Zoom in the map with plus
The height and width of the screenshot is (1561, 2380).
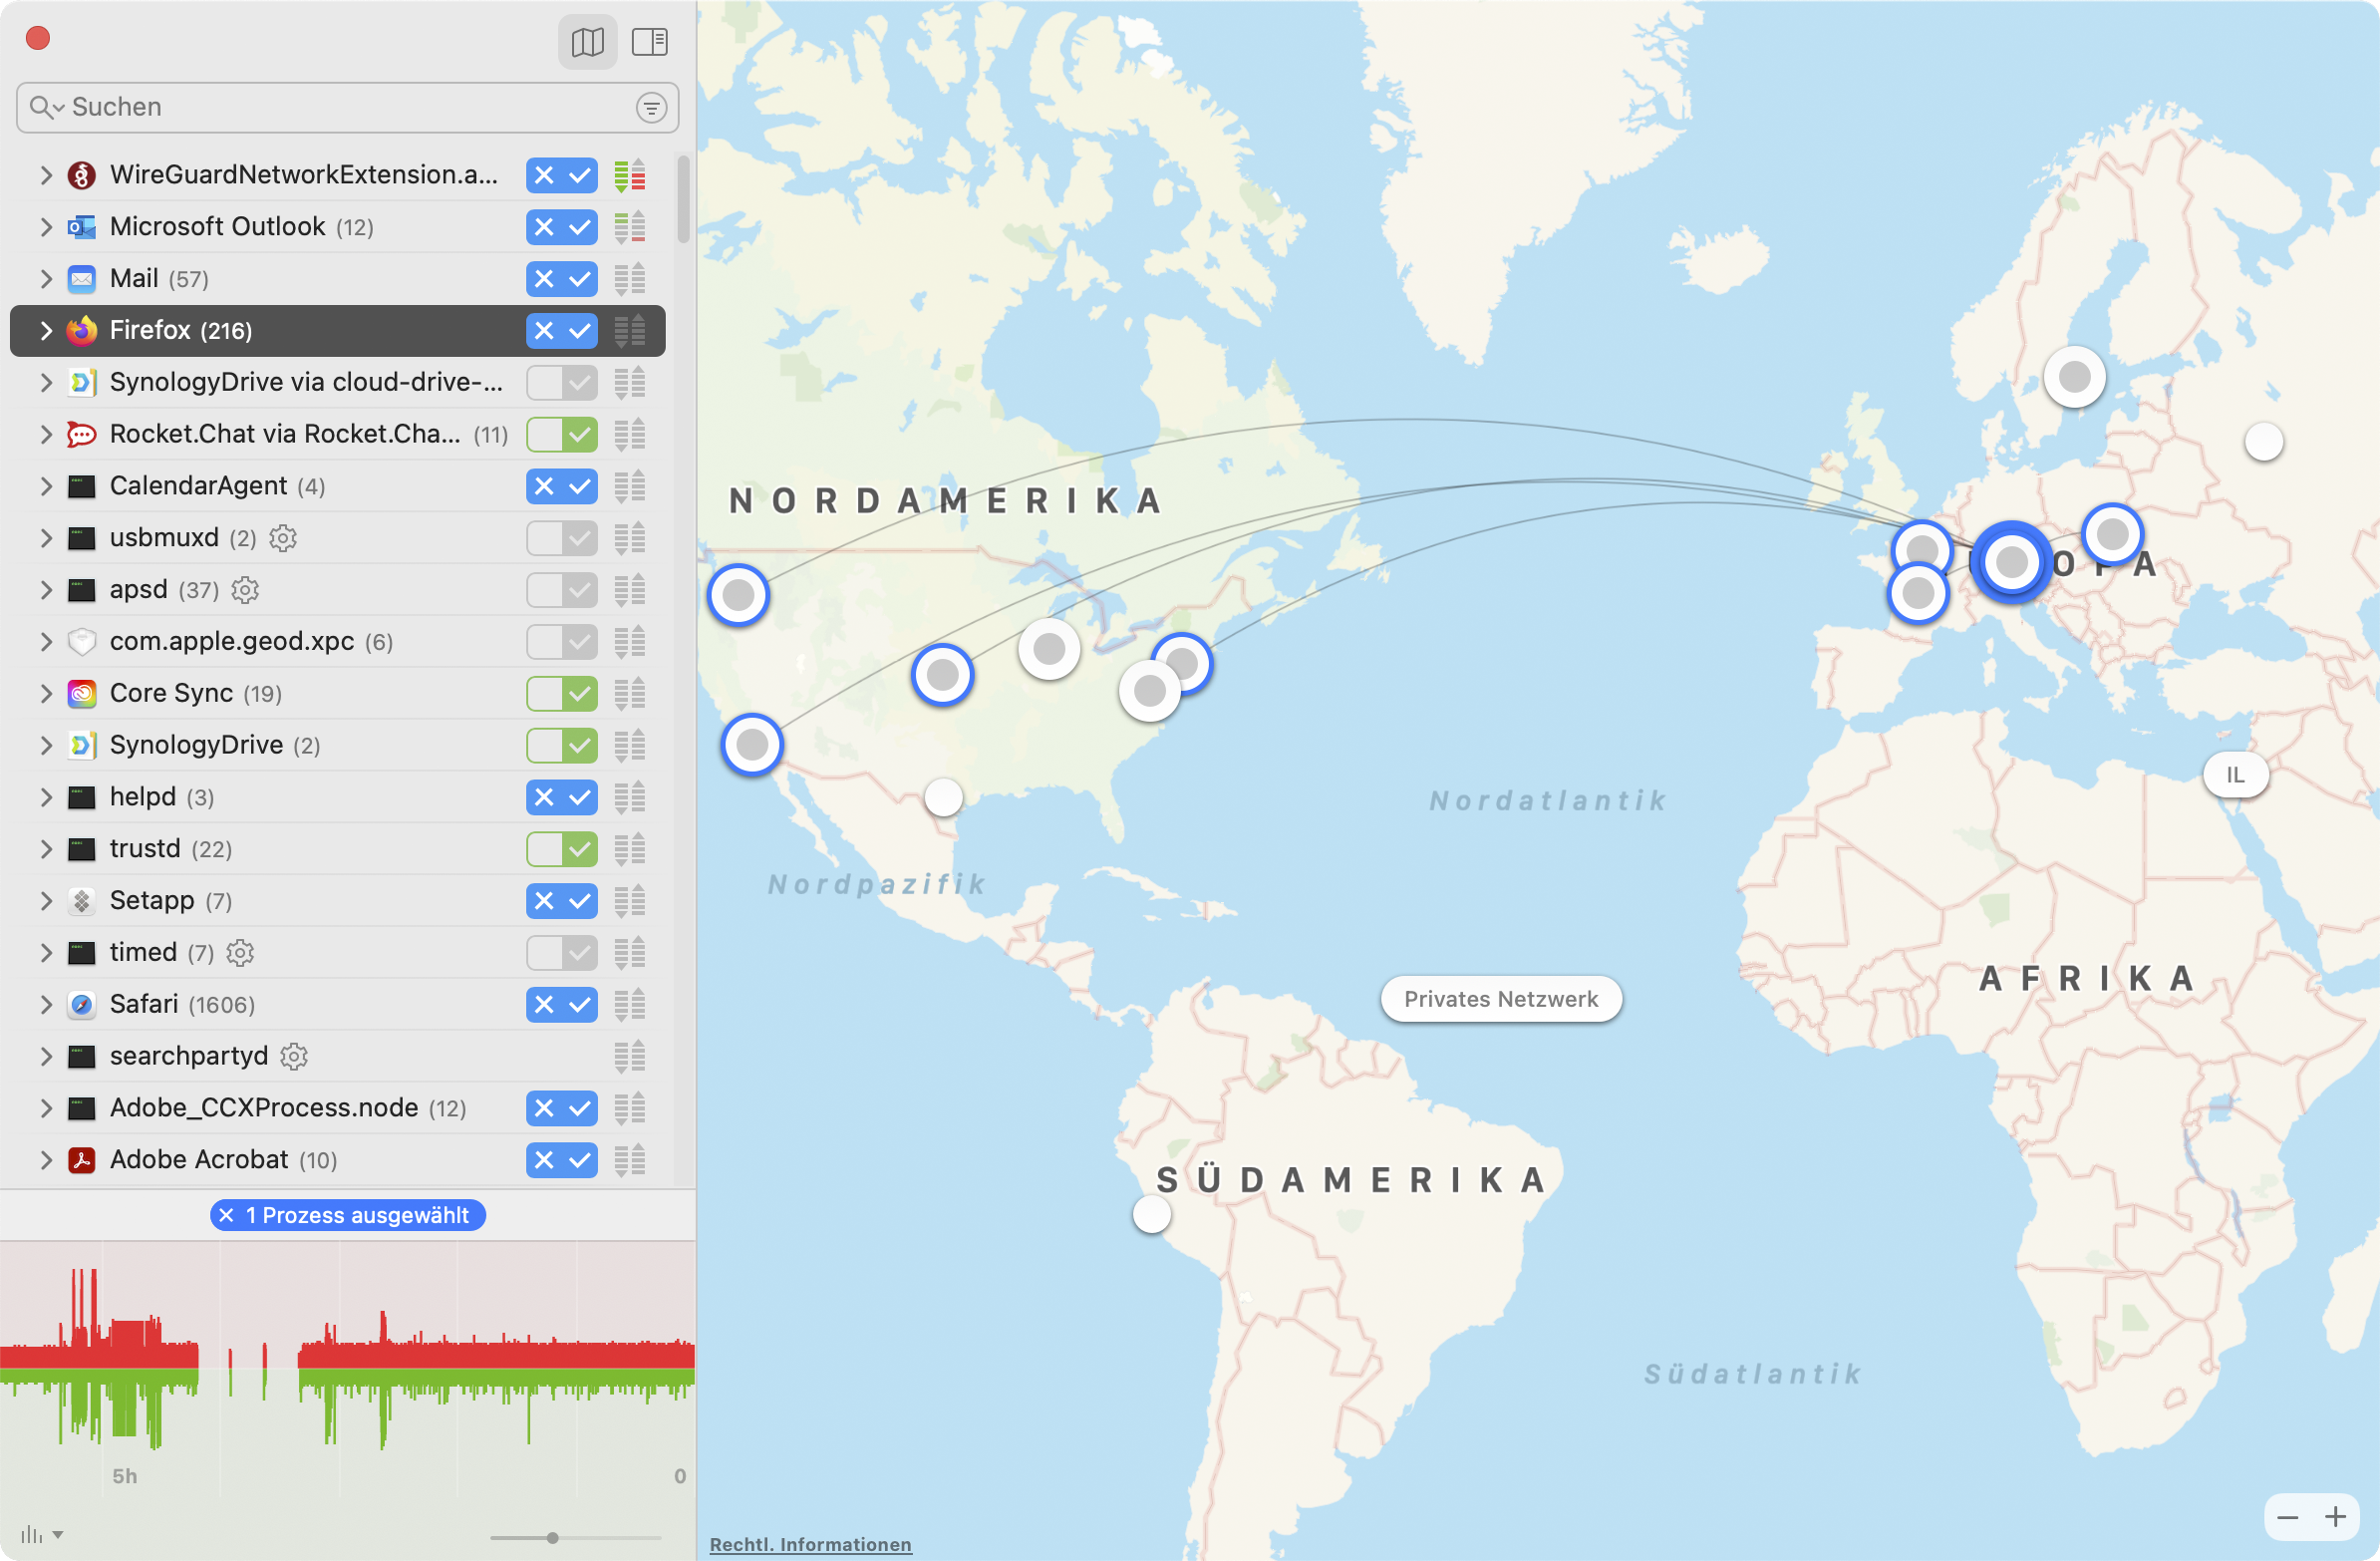(2335, 1517)
